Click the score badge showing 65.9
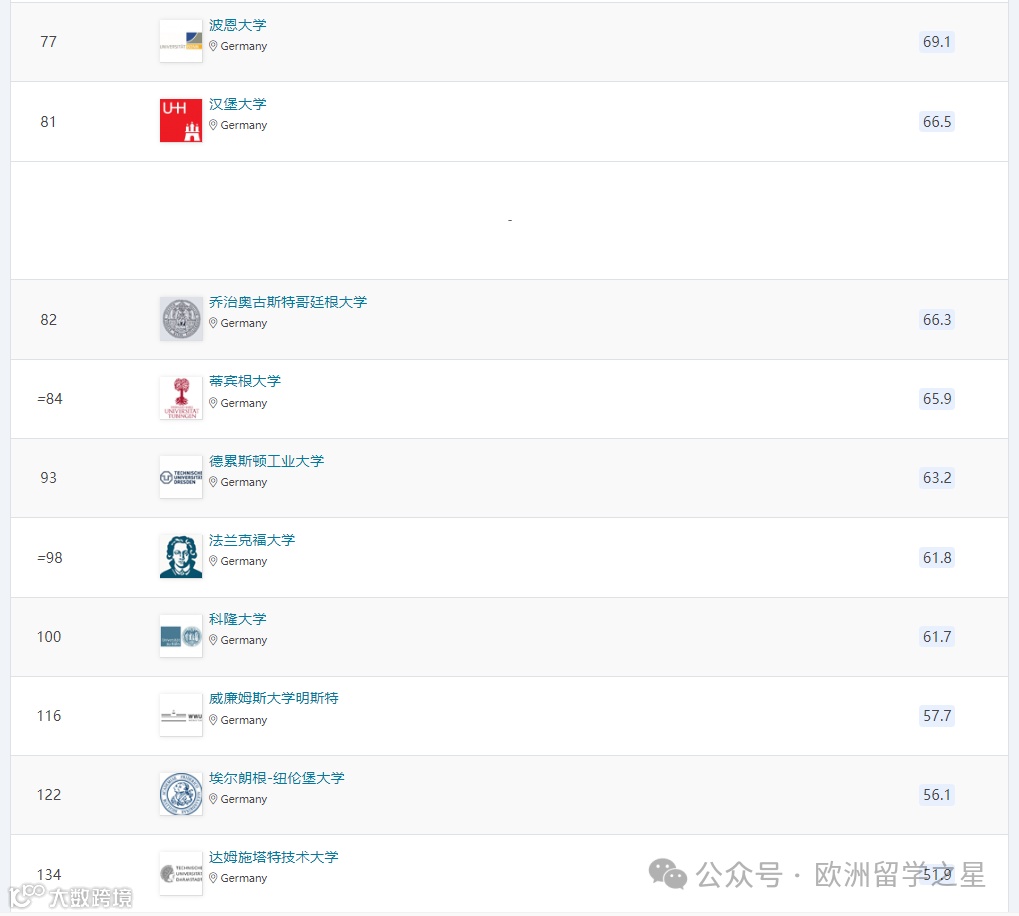Image resolution: width=1019 pixels, height=916 pixels. pos(936,398)
